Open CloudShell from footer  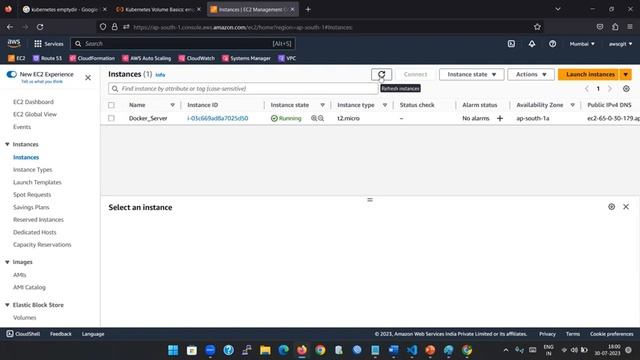(23, 334)
